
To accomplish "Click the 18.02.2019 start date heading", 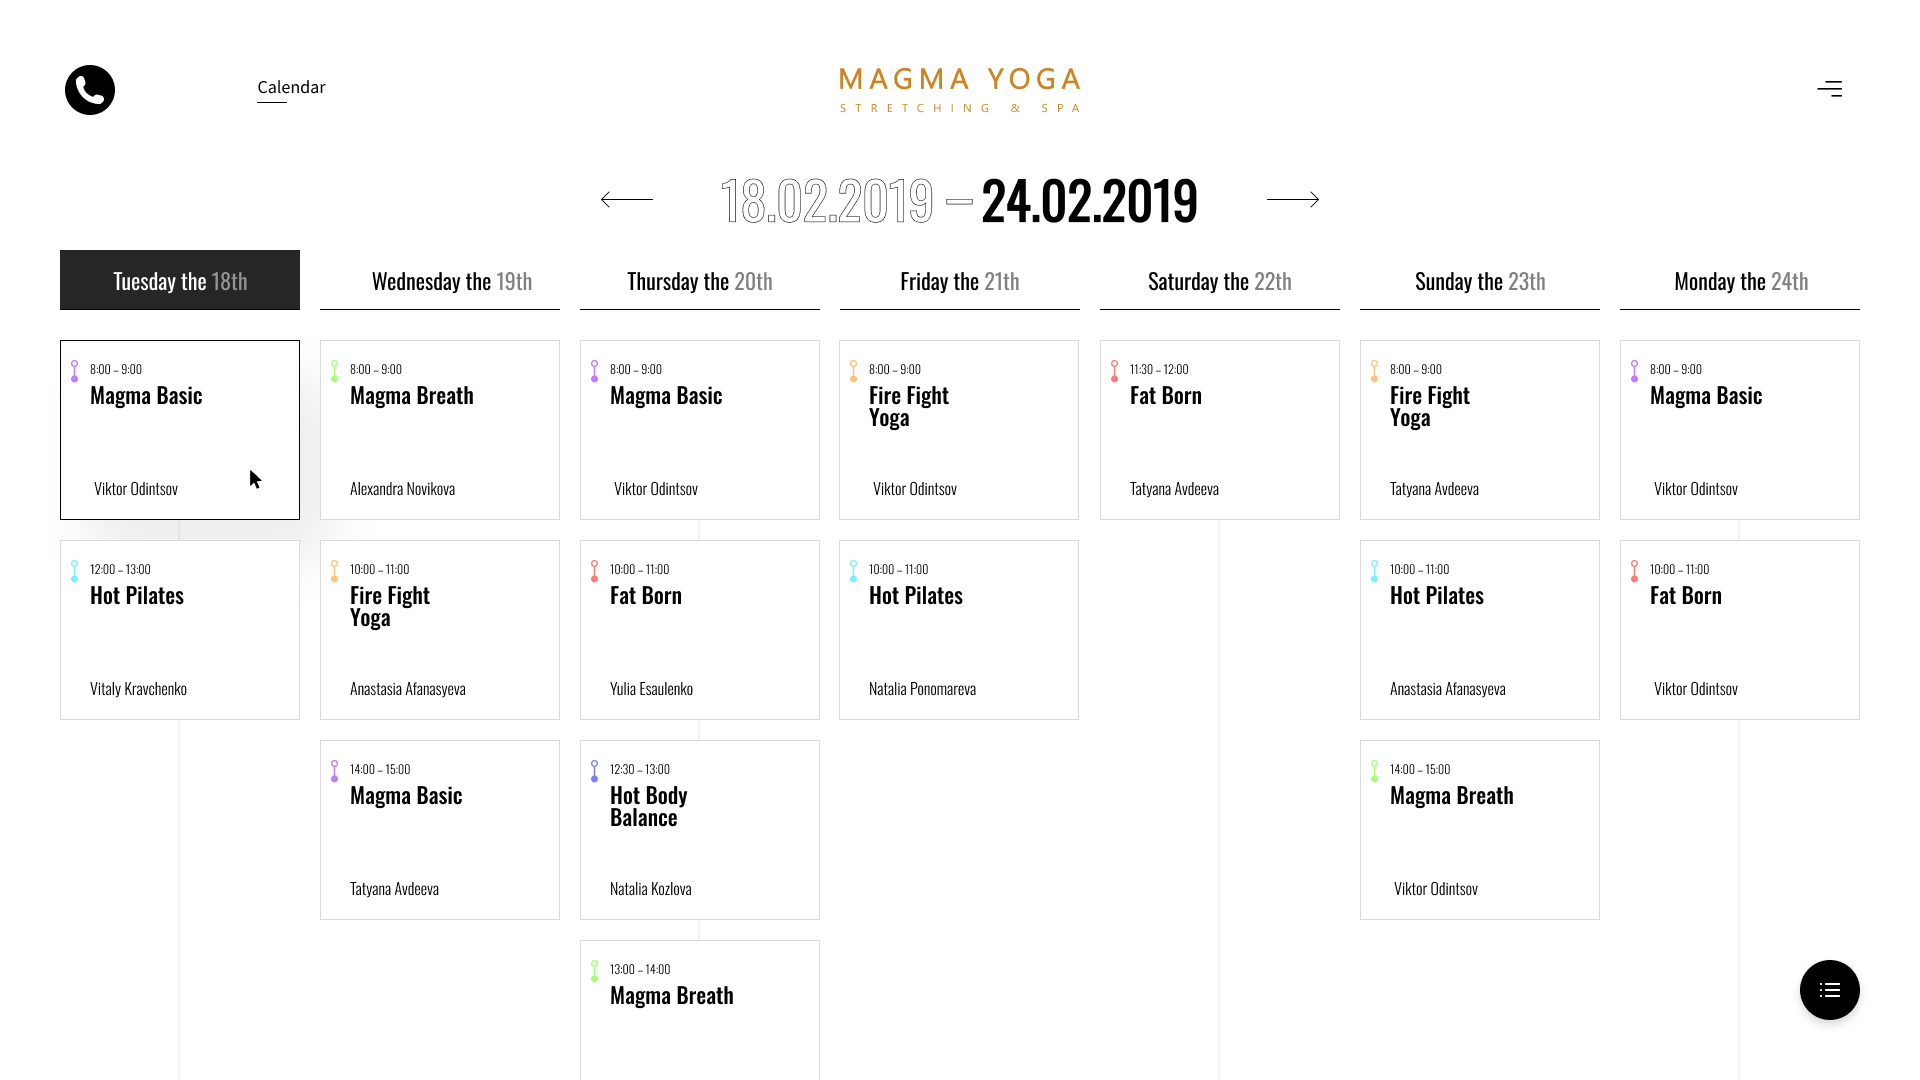I will click(x=827, y=201).
